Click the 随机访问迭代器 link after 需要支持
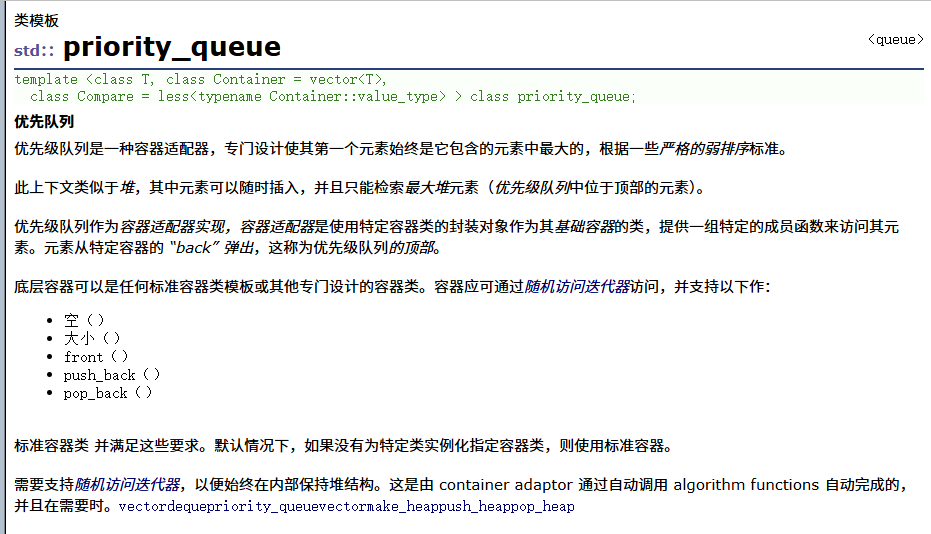 pyautogui.click(x=127, y=485)
